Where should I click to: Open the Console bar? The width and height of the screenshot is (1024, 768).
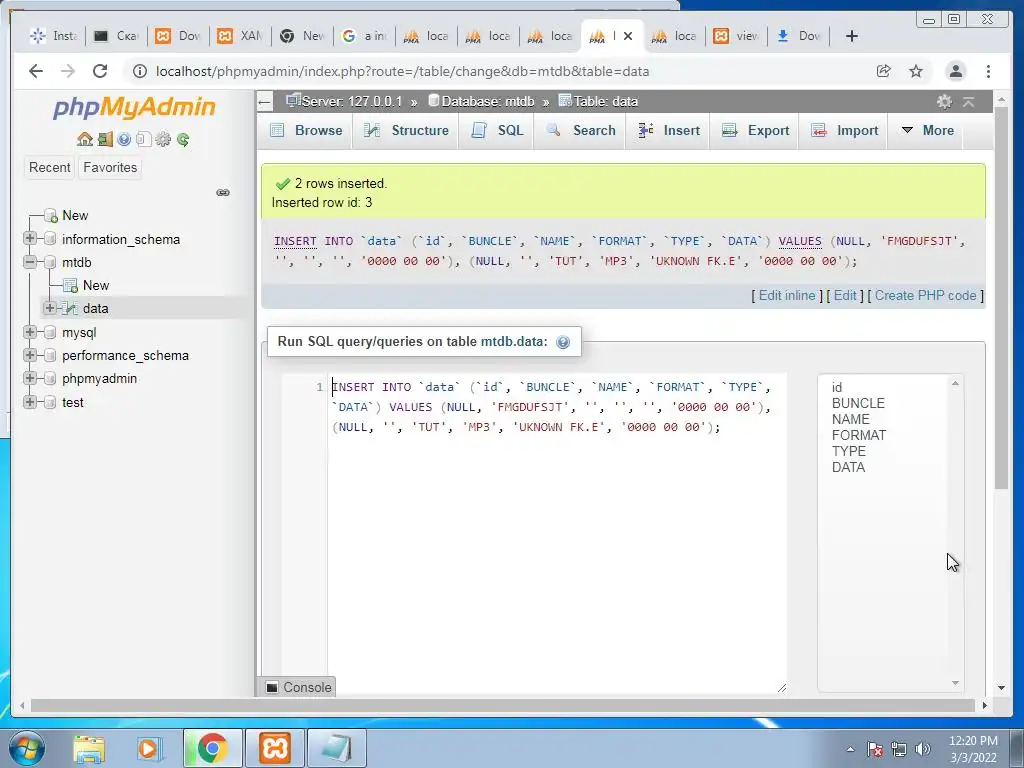298,687
